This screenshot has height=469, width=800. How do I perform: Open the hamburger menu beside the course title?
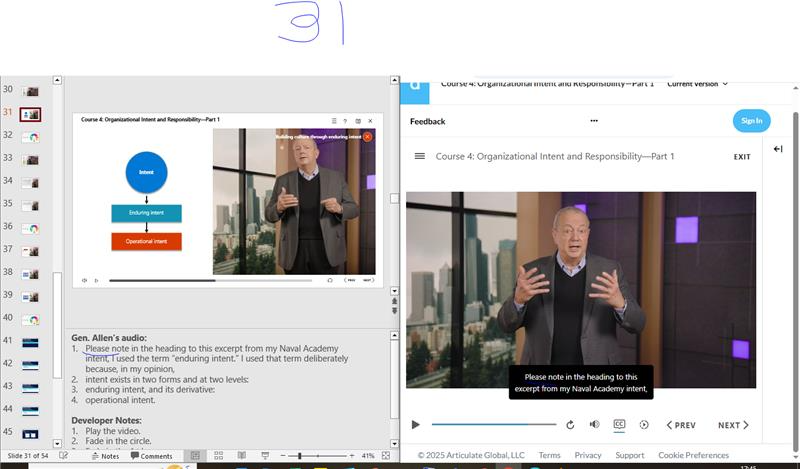pyautogui.click(x=419, y=156)
